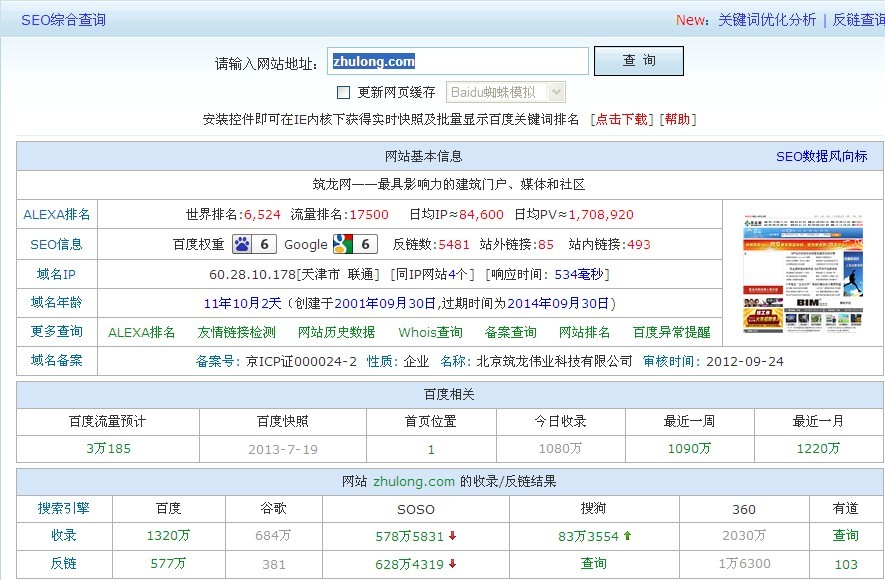The image size is (885, 580).
Task: Click the 日均PV value 1,708,920
Action: (601, 214)
